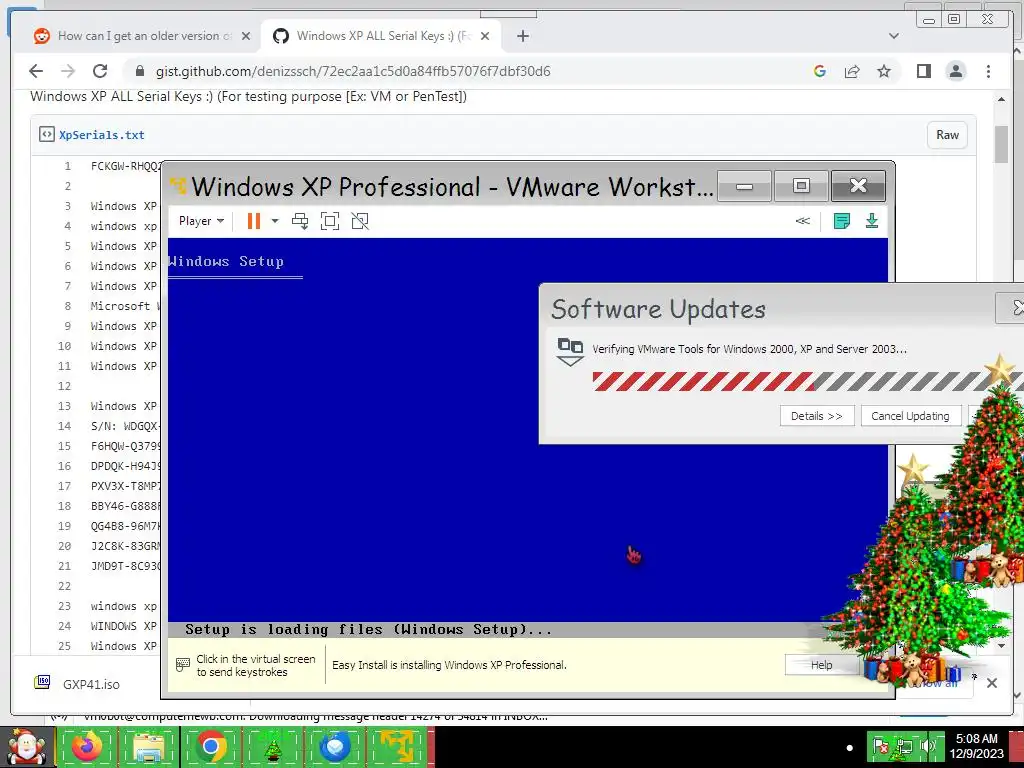Open the XpSerials.txt file link
The height and width of the screenshot is (768, 1024).
pyautogui.click(x=102, y=135)
